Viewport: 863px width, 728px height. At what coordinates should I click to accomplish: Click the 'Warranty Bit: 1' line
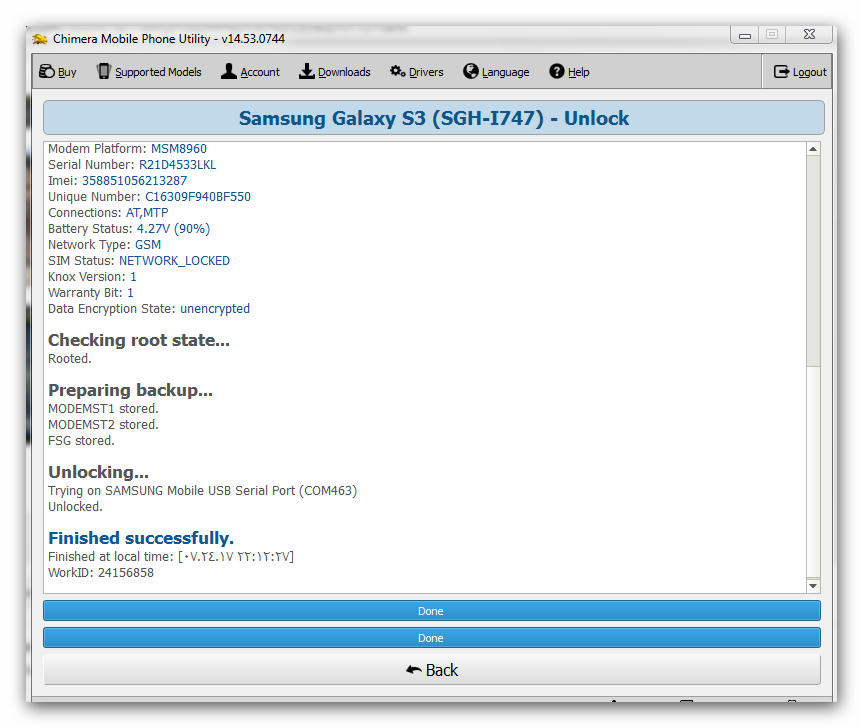pyautogui.click(x=91, y=293)
